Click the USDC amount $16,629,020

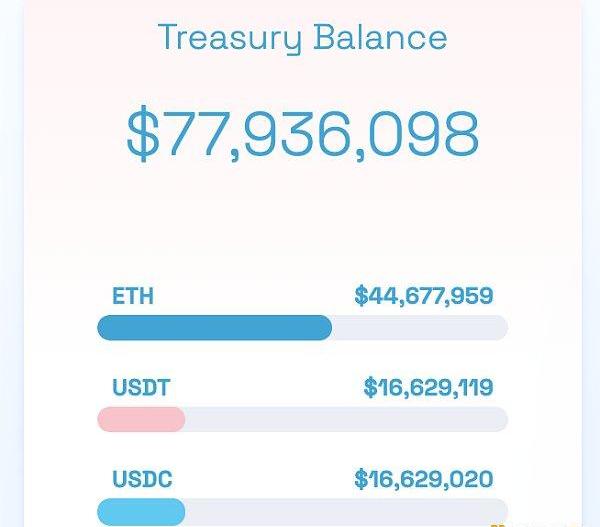click(423, 478)
